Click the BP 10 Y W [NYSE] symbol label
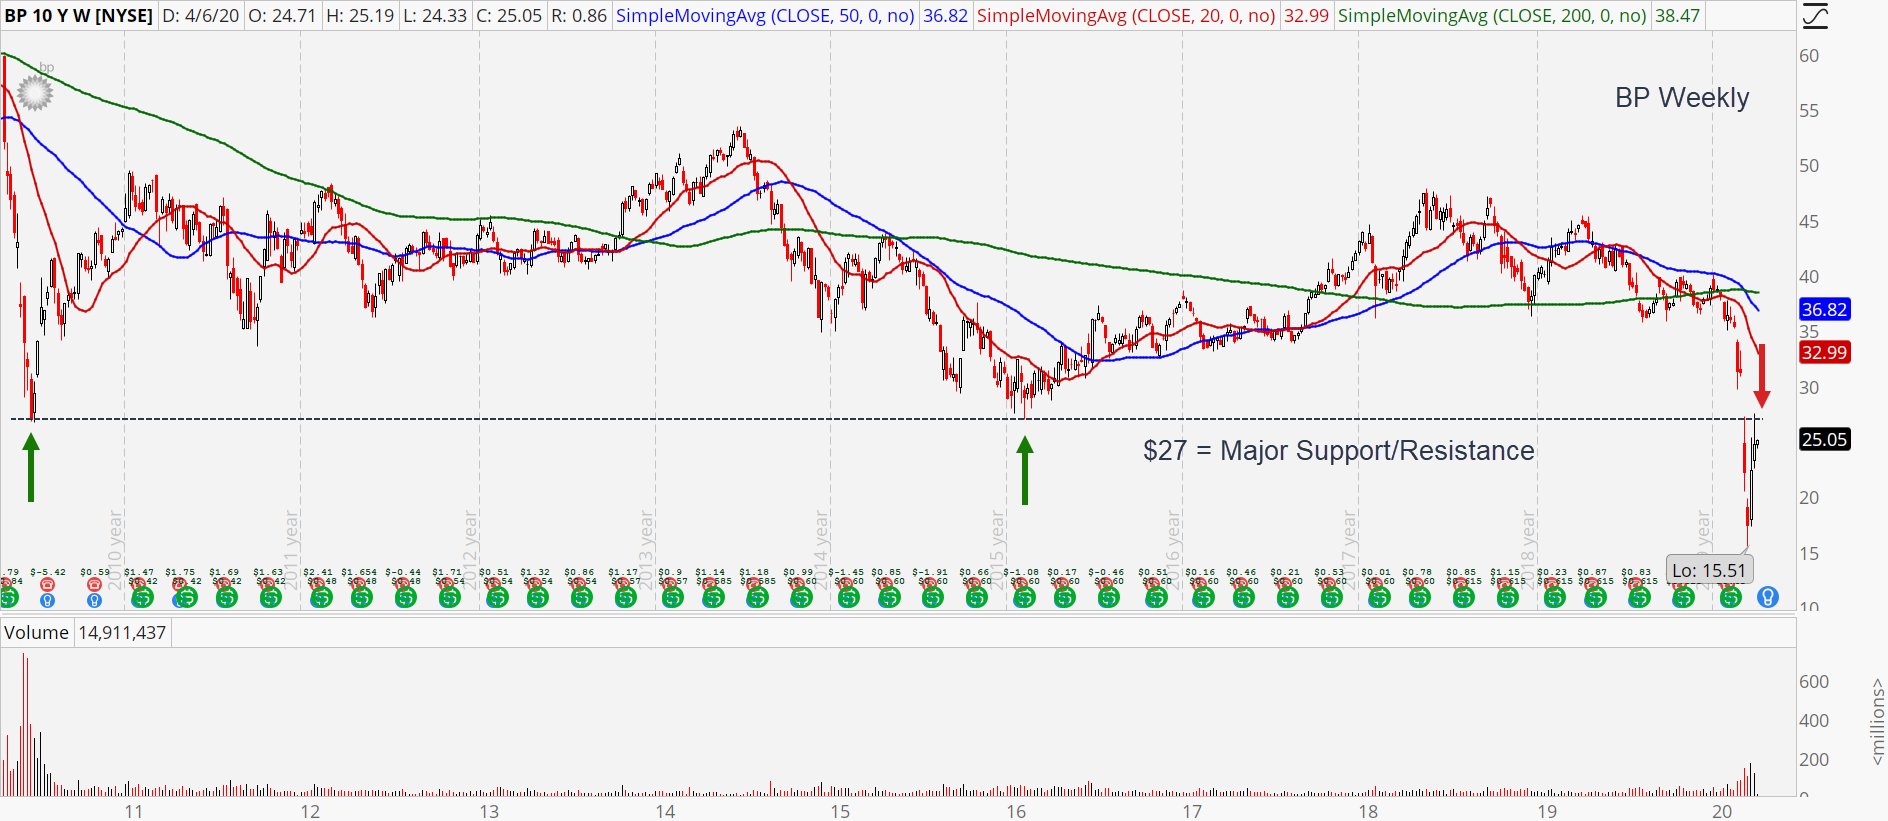Image resolution: width=1888 pixels, height=821 pixels. click(x=79, y=16)
